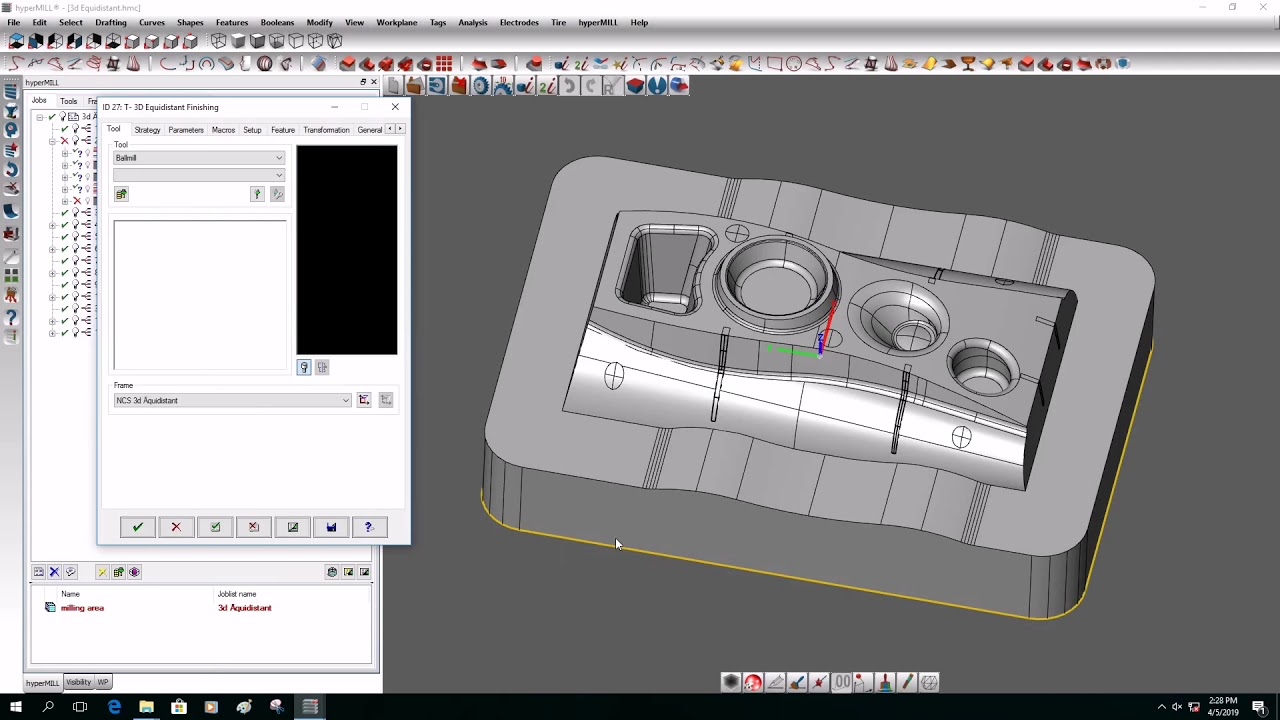Image resolution: width=1280 pixels, height=720 pixels.
Task: Click the '3d Äquidistant' joblist name
Action: (x=245, y=608)
